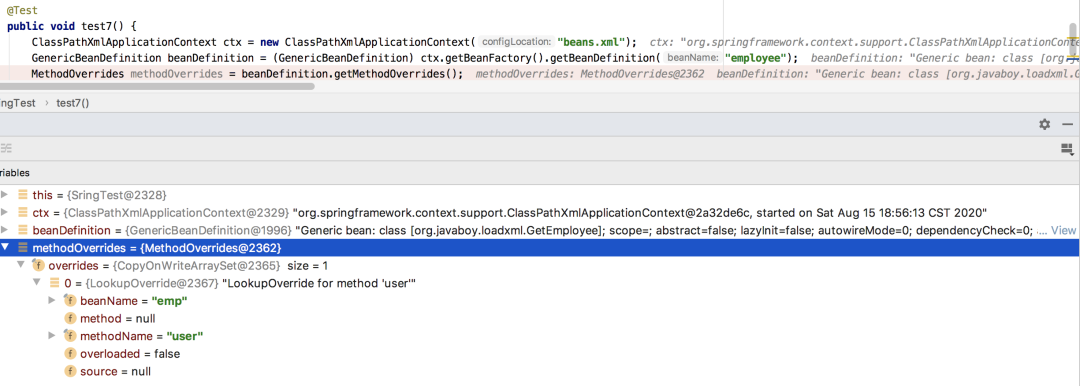The image size is (1080, 386).
Task: Click the hide panel minus icon
Action: tap(1068, 124)
